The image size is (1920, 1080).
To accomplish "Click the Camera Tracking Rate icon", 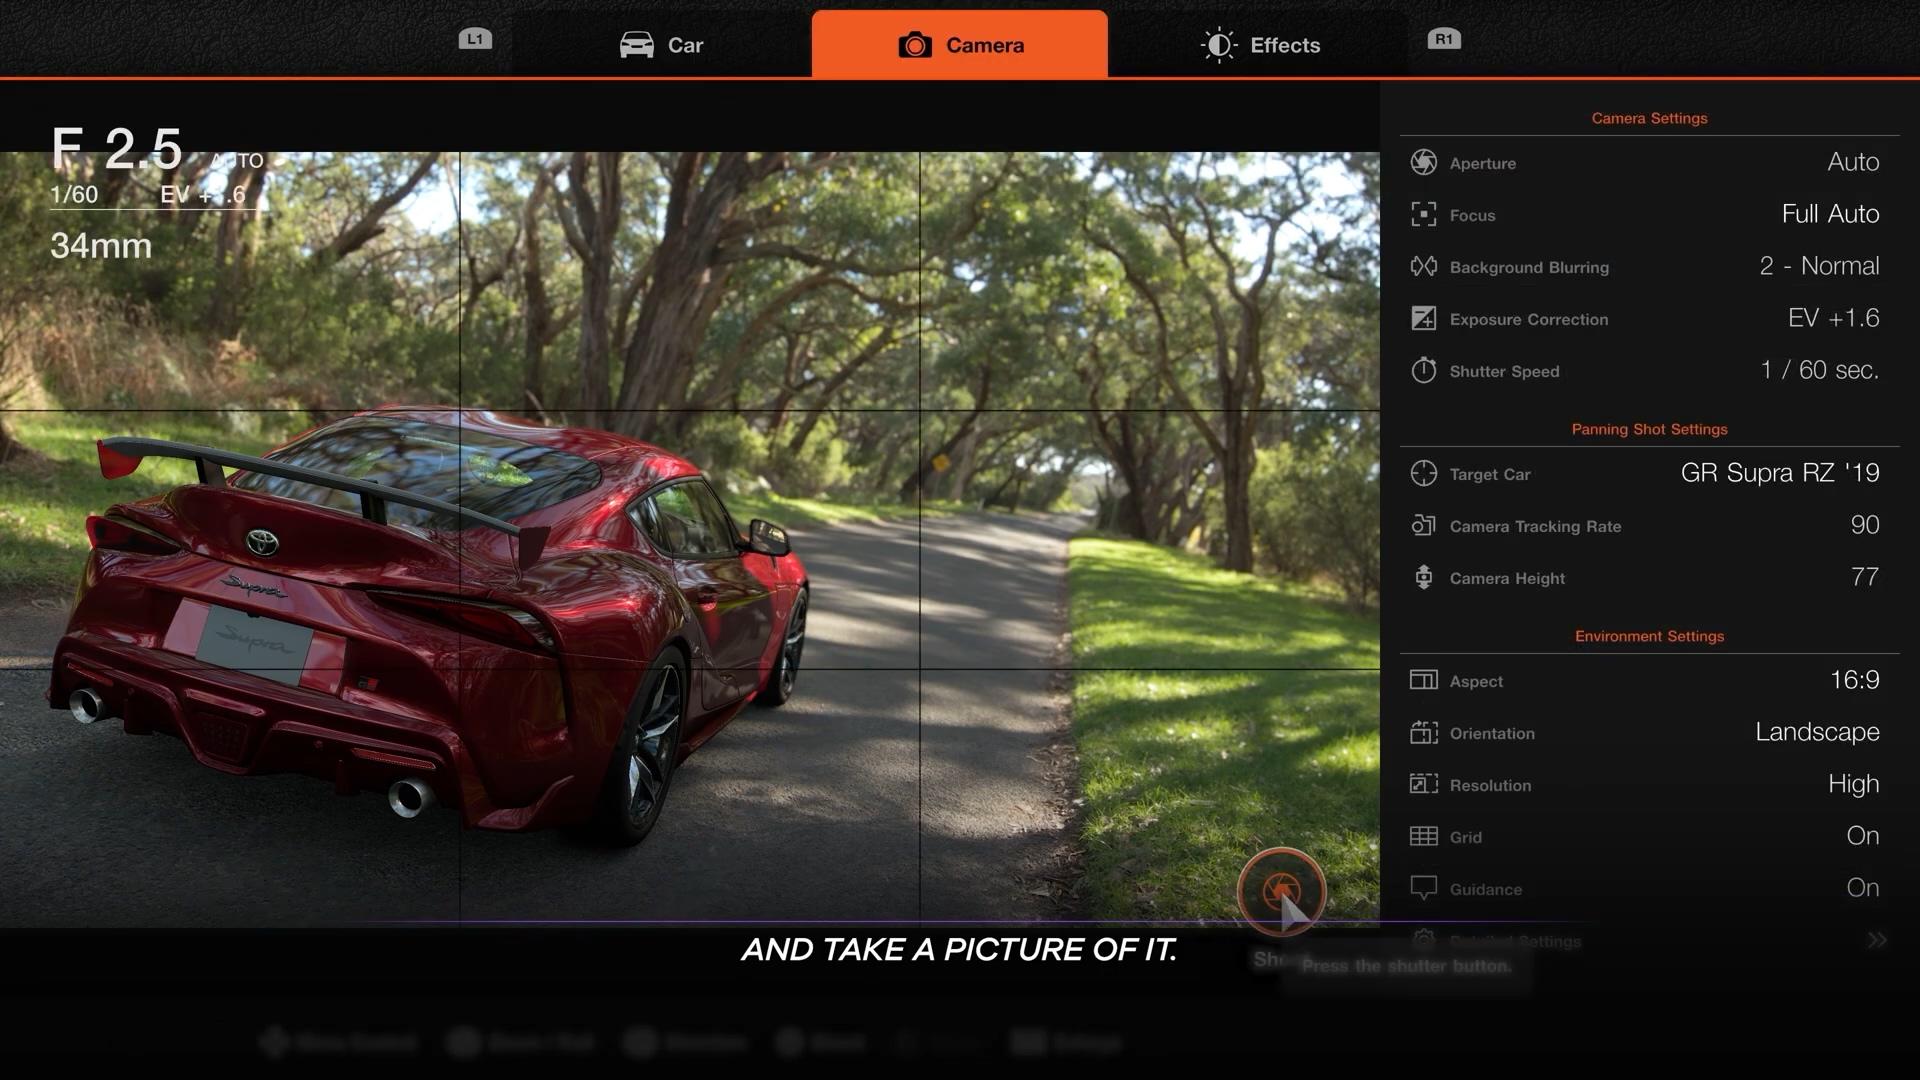I will (1423, 525).
